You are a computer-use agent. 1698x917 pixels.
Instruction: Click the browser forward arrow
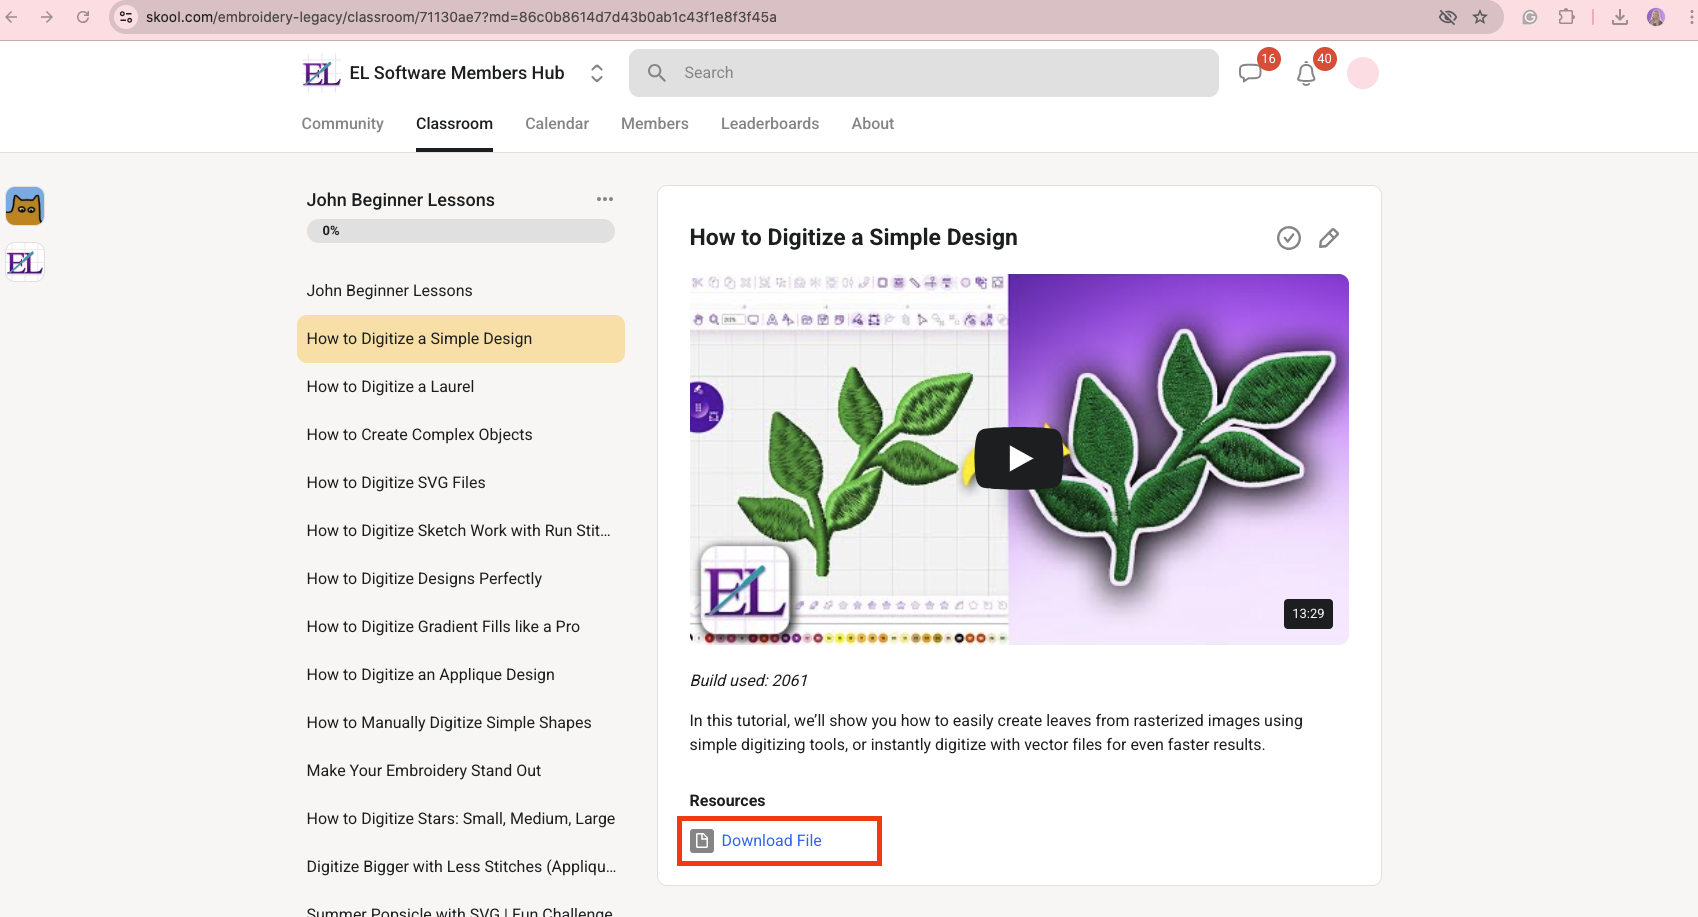(47, 17)
